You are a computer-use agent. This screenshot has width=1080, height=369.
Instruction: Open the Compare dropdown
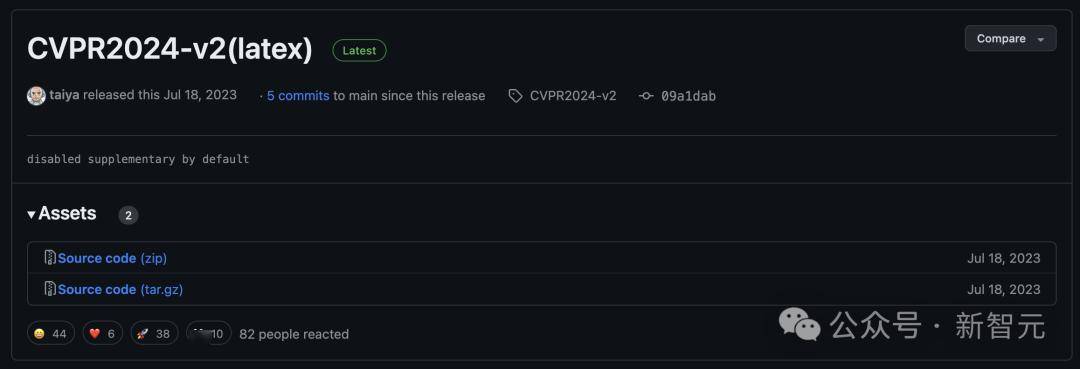point(1010,39)
